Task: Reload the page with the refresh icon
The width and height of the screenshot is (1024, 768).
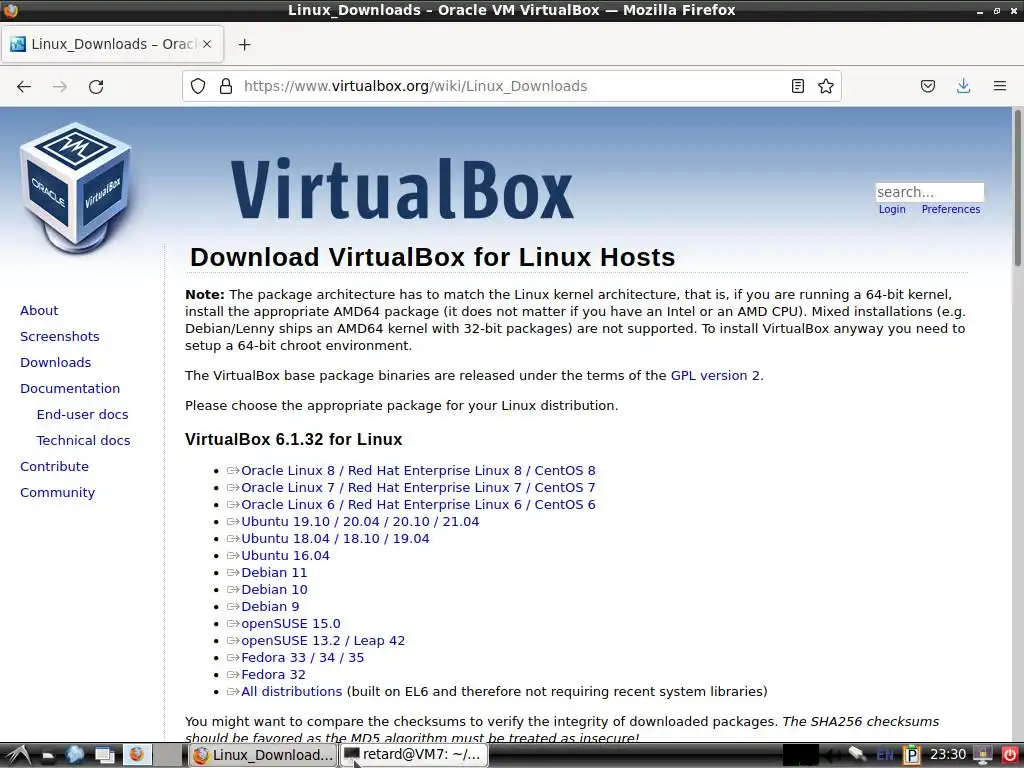Action: [96, 86]
